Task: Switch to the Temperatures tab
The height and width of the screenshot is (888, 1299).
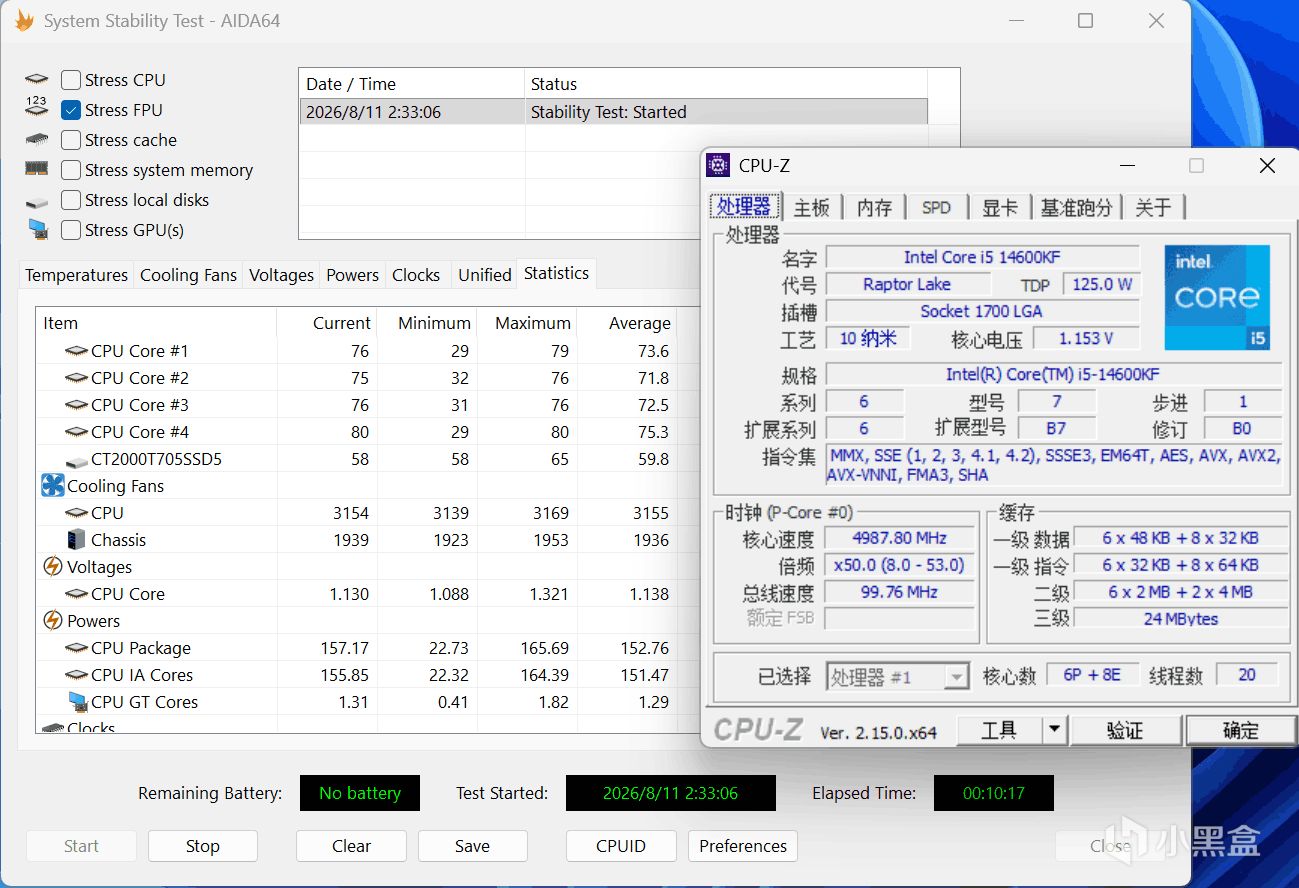Action: tap(77, 275)
